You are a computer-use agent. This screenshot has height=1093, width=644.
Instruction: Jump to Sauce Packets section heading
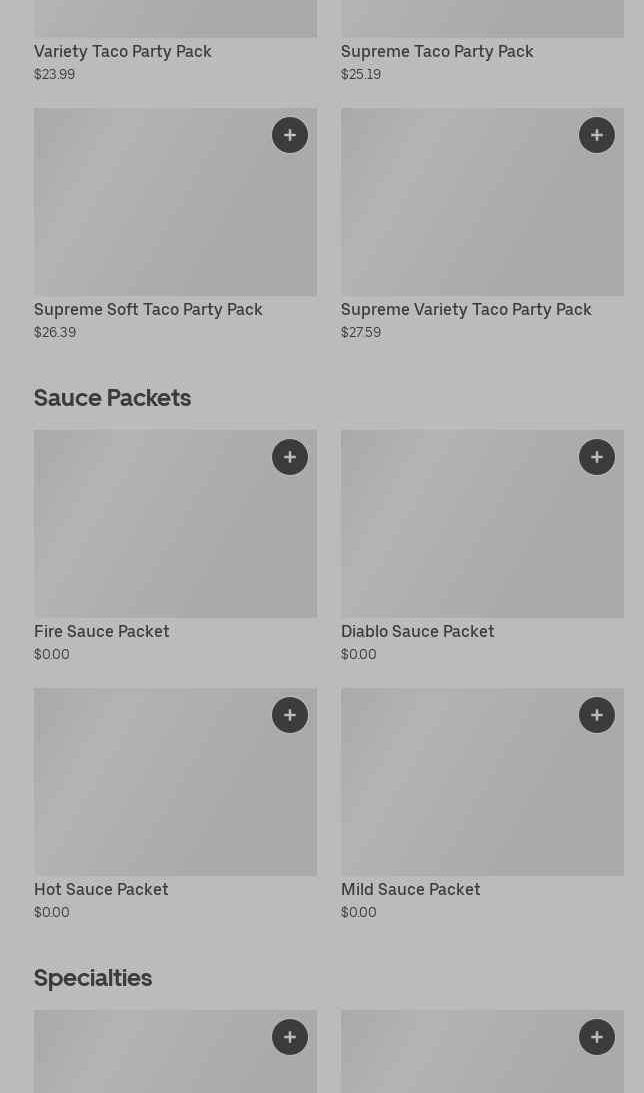click(112, 397)
